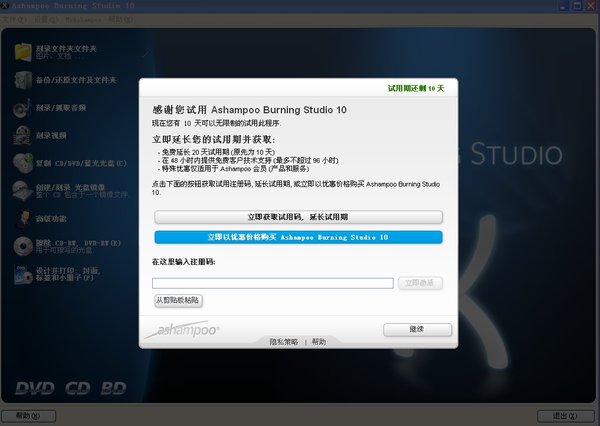Viewport: 600px width, 426px height.
Task: Select the 备份/还原文件及文件夹 safe icon
Action: click(23, 80)
